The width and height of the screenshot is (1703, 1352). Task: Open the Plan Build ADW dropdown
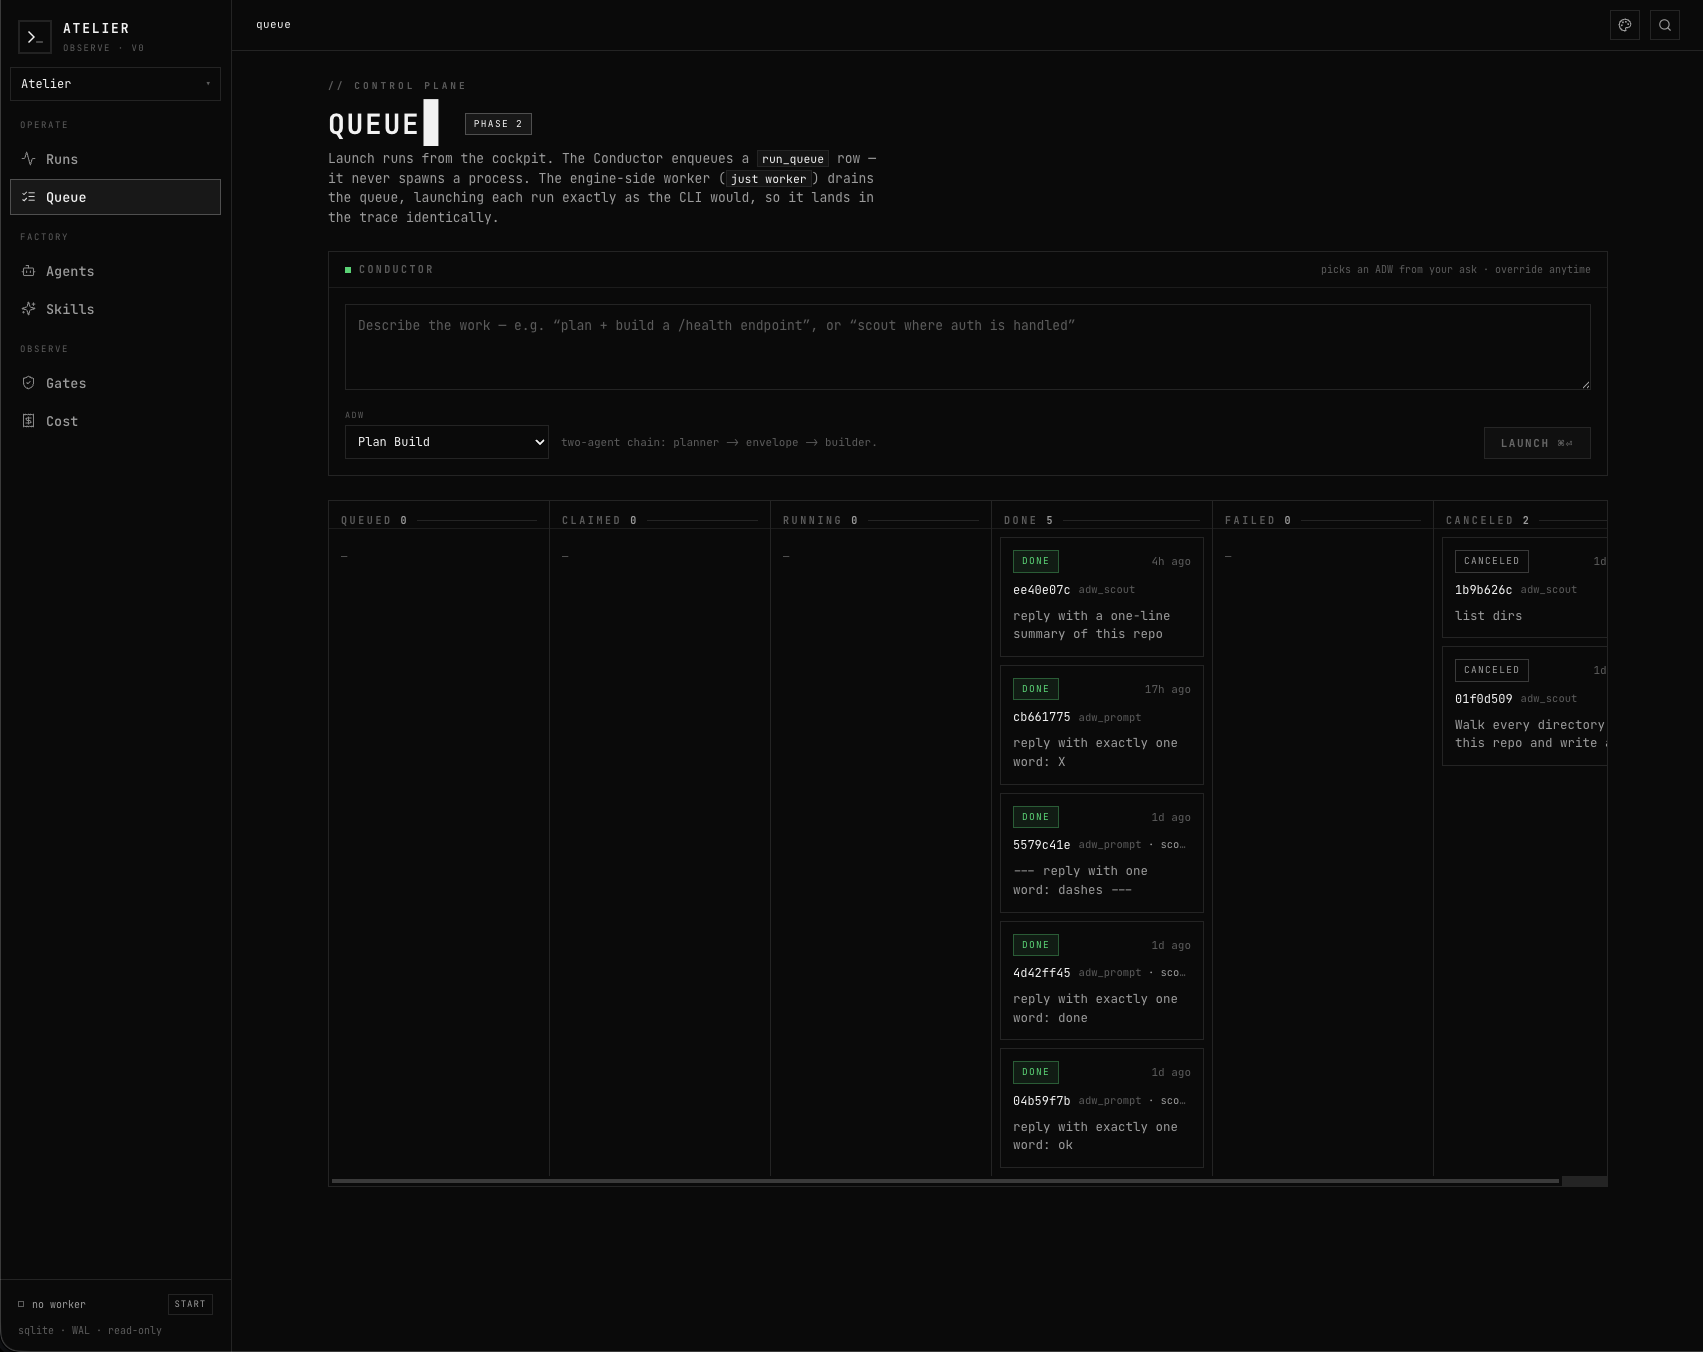coord(447,442)
